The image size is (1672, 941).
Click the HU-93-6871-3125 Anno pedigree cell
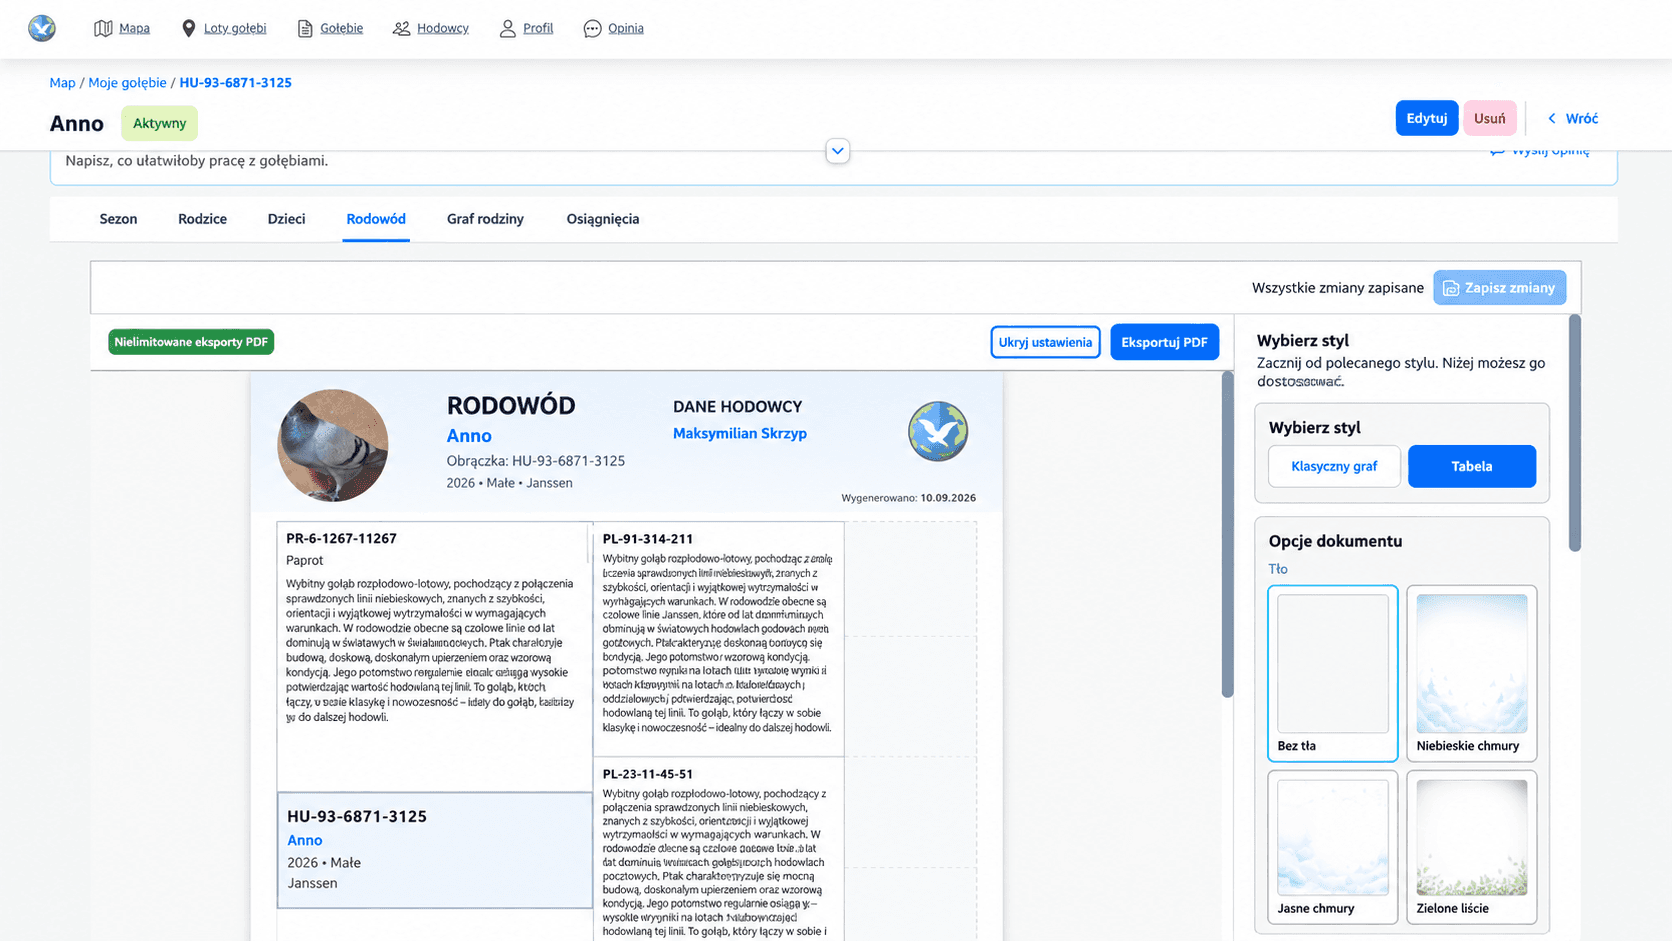click(435, 850)
